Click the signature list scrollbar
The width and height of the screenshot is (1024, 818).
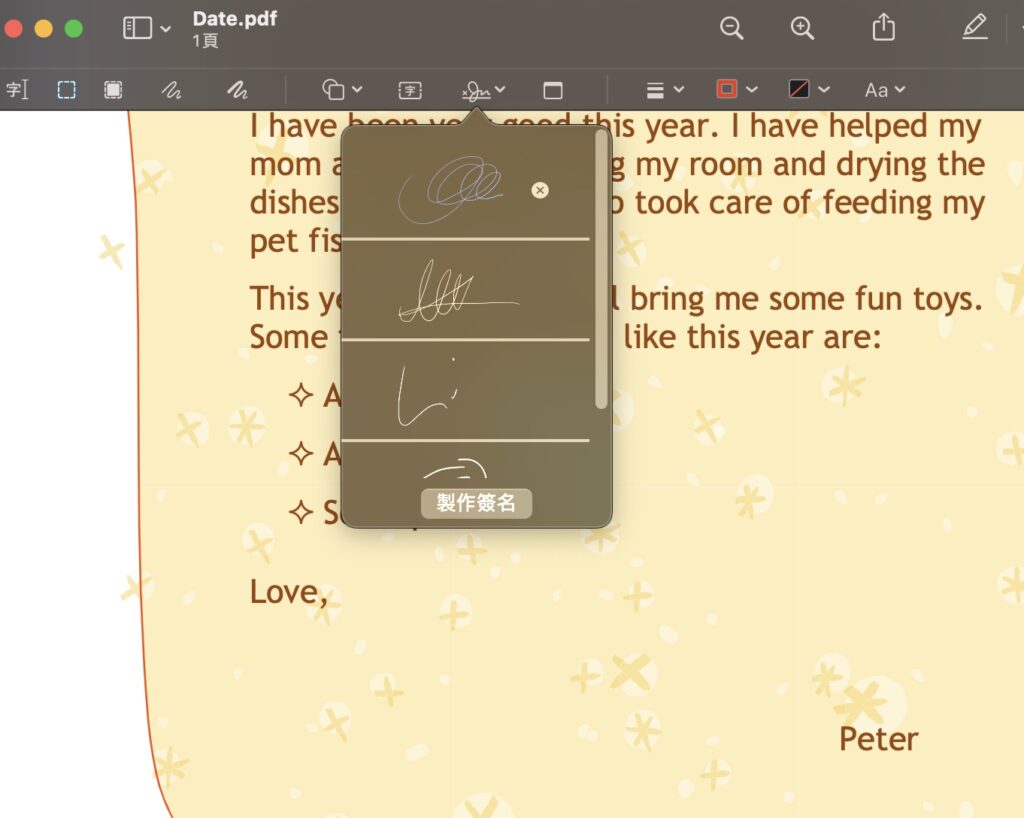[601, 270]
